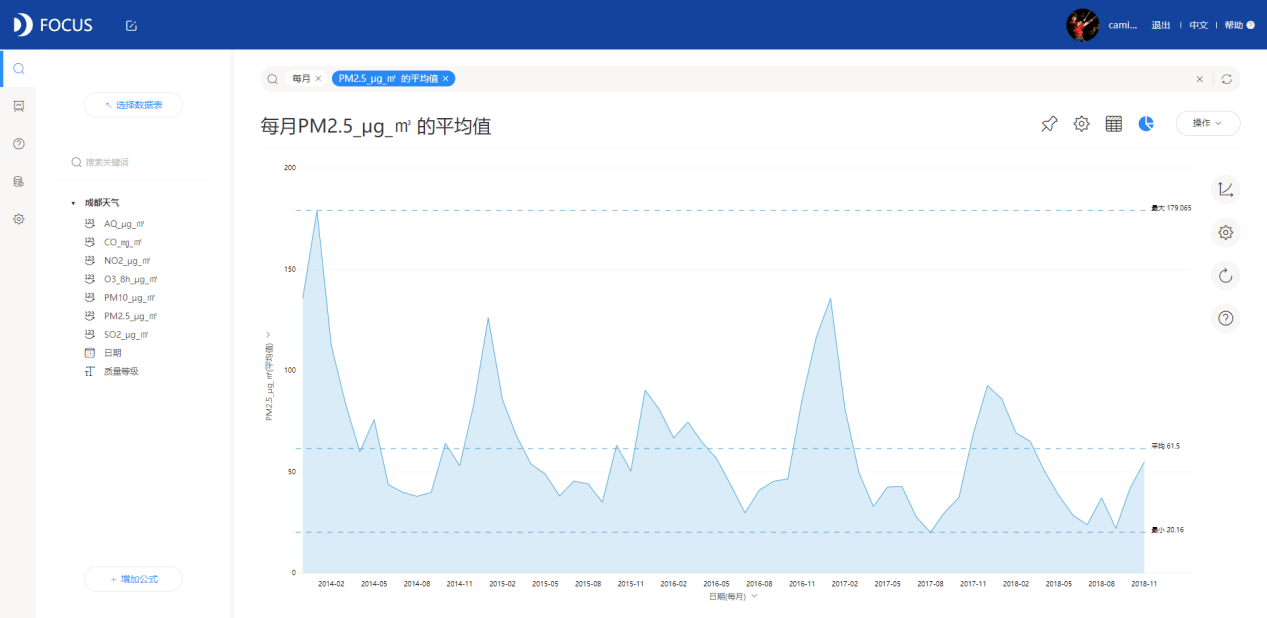Viewport: 1267px width, 618px height.
Task: Collapse the 成都天气 data table tree
Action: pyautogui.click(x=72, y=202)
